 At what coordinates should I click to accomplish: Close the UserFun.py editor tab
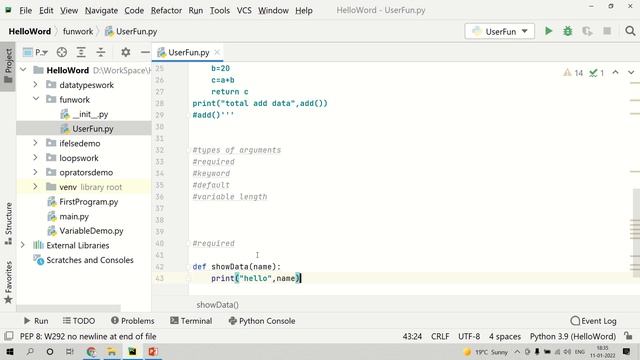217,52
